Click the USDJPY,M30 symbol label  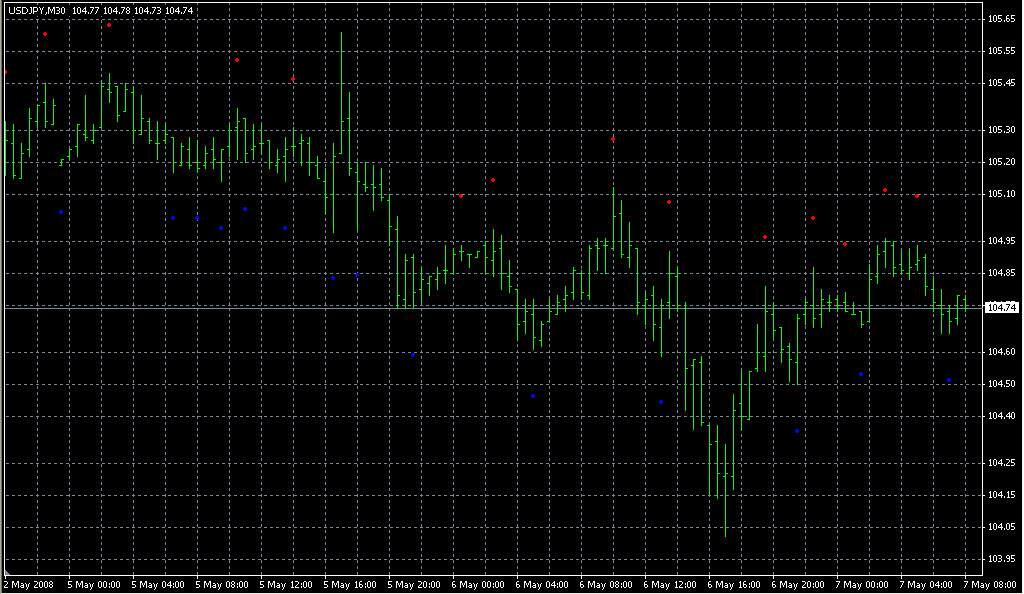click(37, 11)
